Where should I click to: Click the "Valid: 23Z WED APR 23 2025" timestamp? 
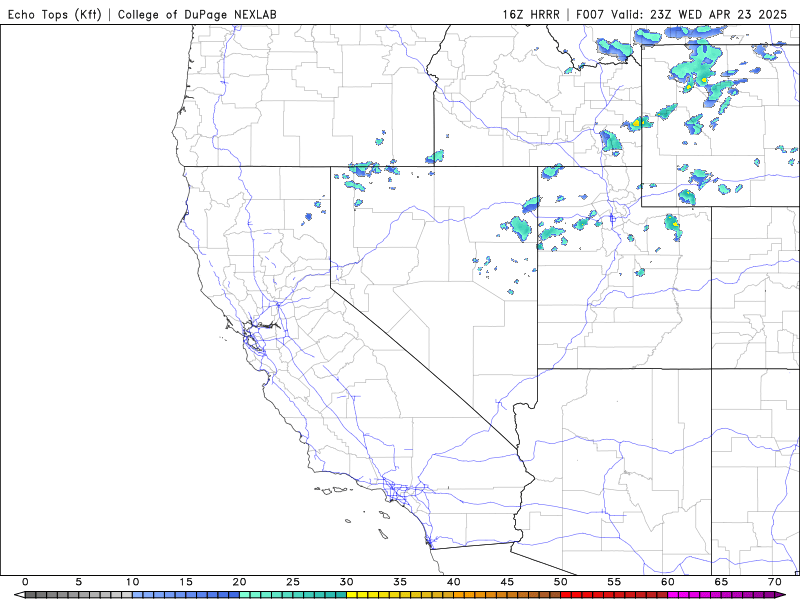[x=699, y=14]
